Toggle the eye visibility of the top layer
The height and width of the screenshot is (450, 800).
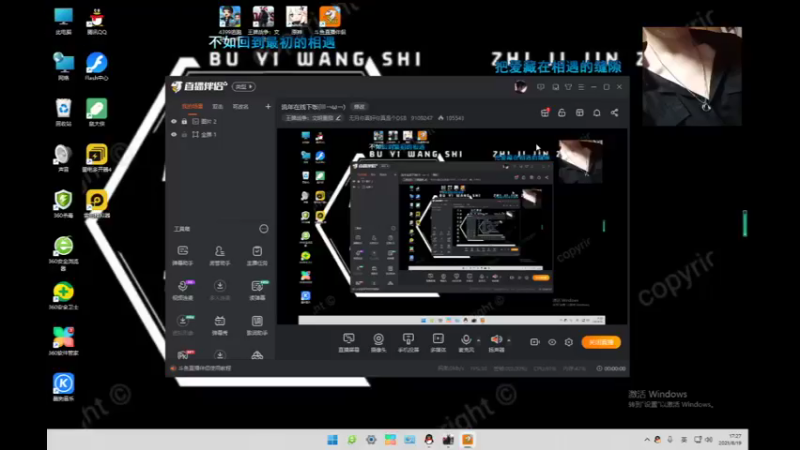(174, 121)
